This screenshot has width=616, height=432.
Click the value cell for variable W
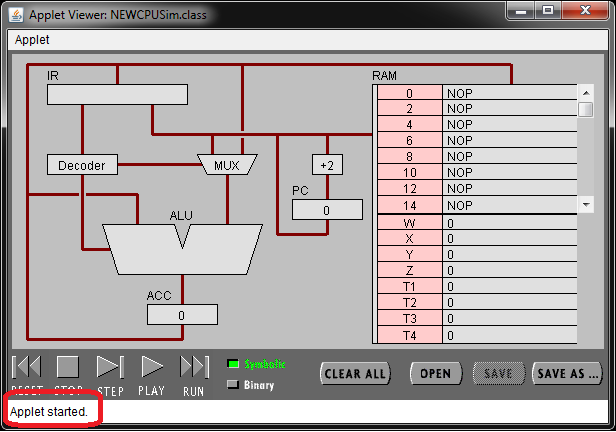click(510, 223)
